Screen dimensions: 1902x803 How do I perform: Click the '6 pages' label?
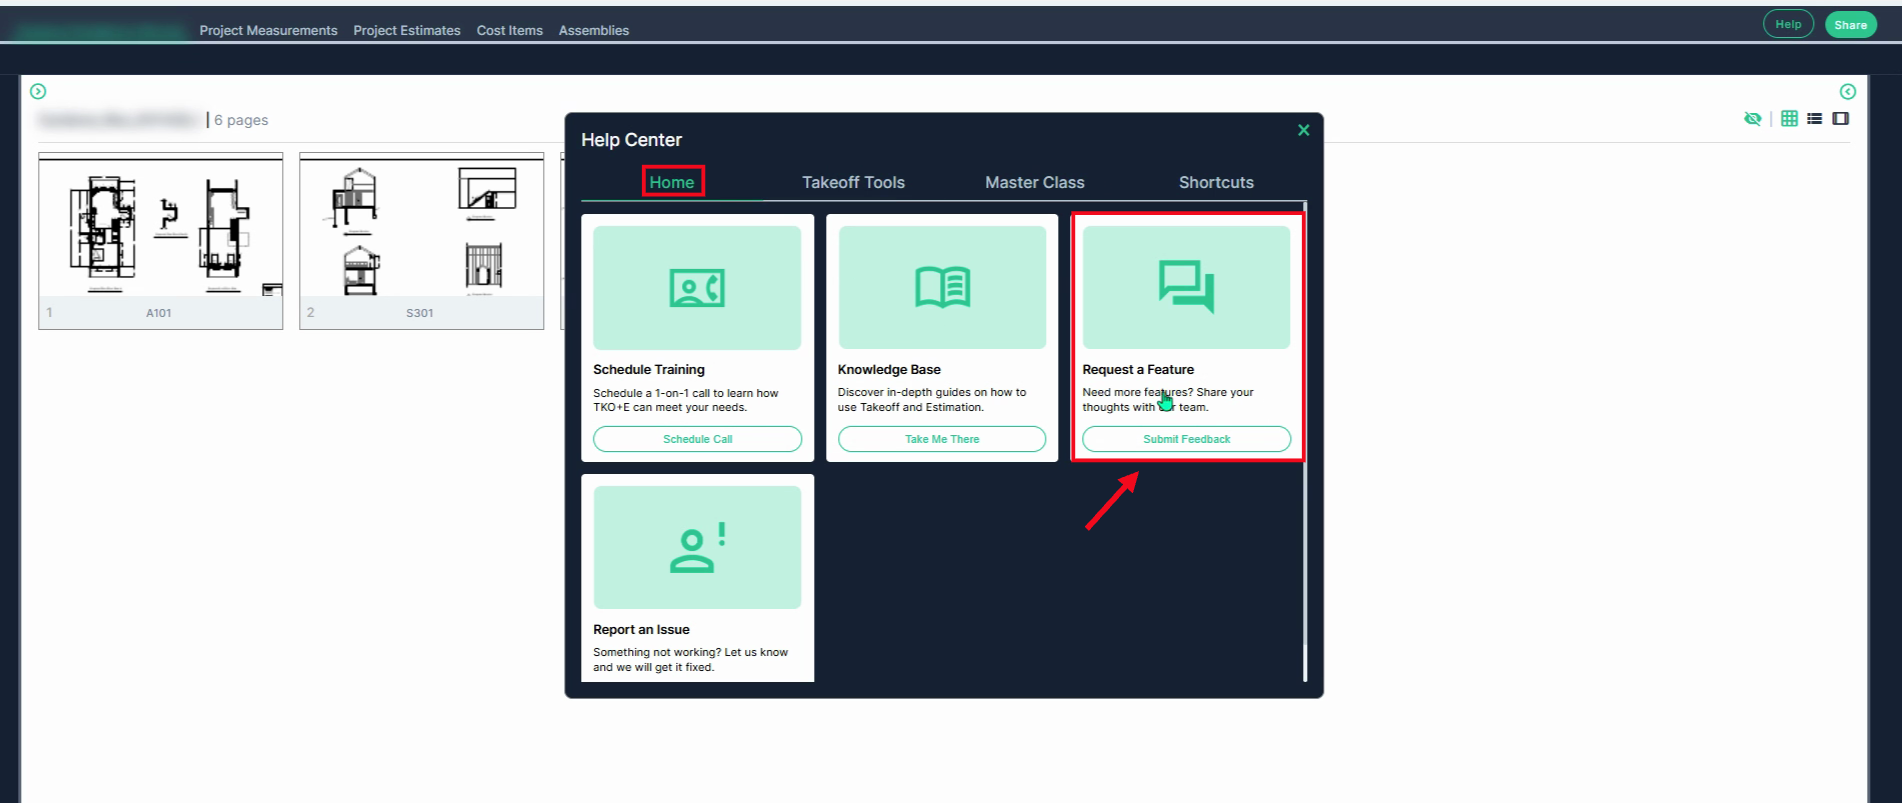tap(241, 120)
